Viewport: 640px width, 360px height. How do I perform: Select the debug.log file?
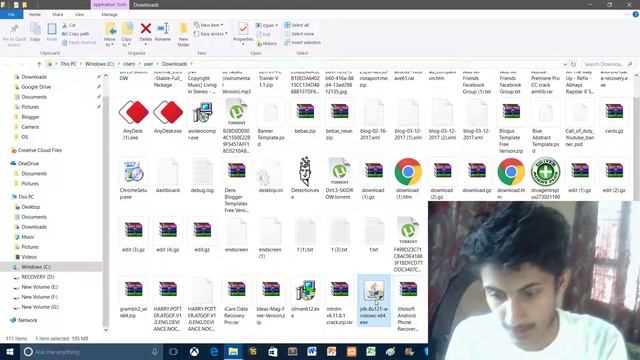pyautogui.click(x=202, y=172)
